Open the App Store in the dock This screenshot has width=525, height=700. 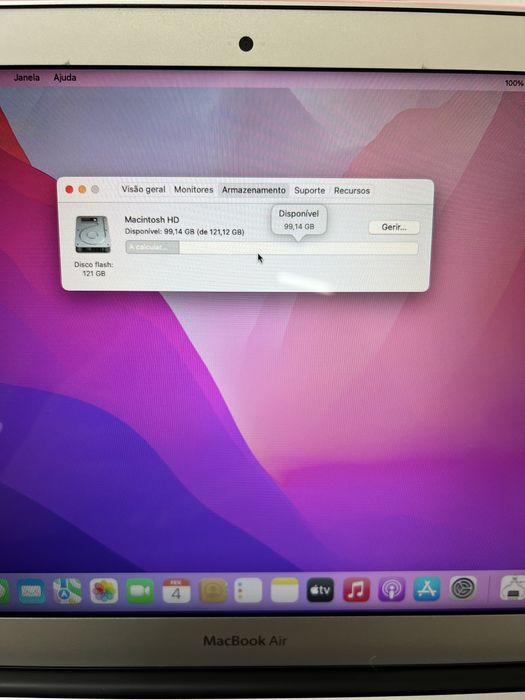(427, 588)
